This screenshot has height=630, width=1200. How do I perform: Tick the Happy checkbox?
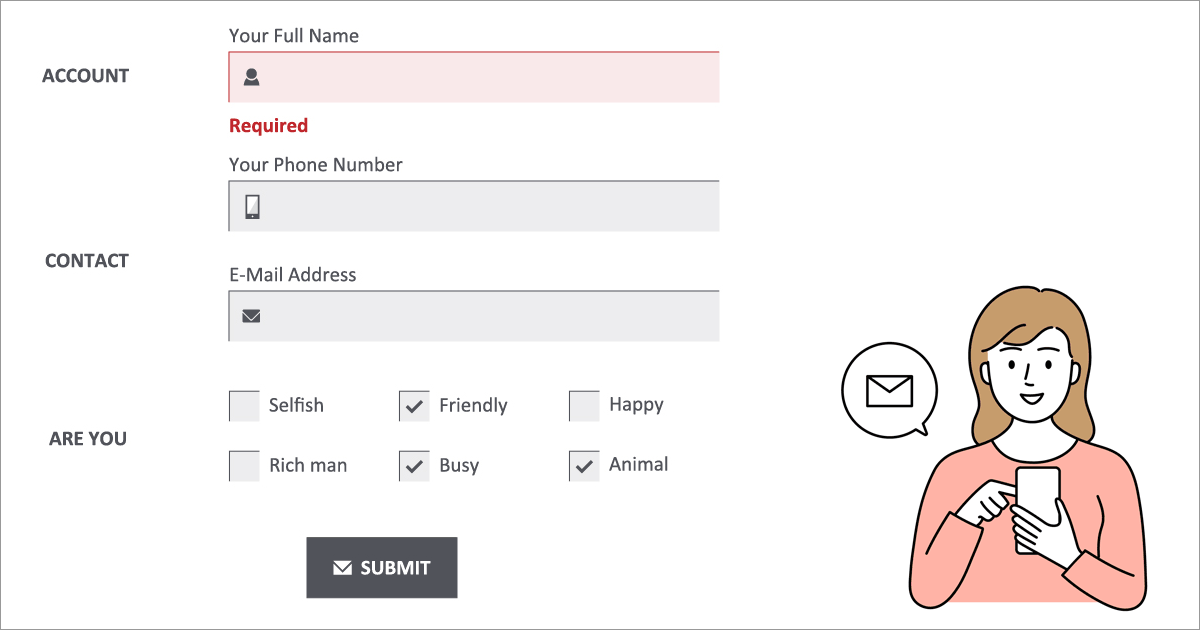(584, 406)
